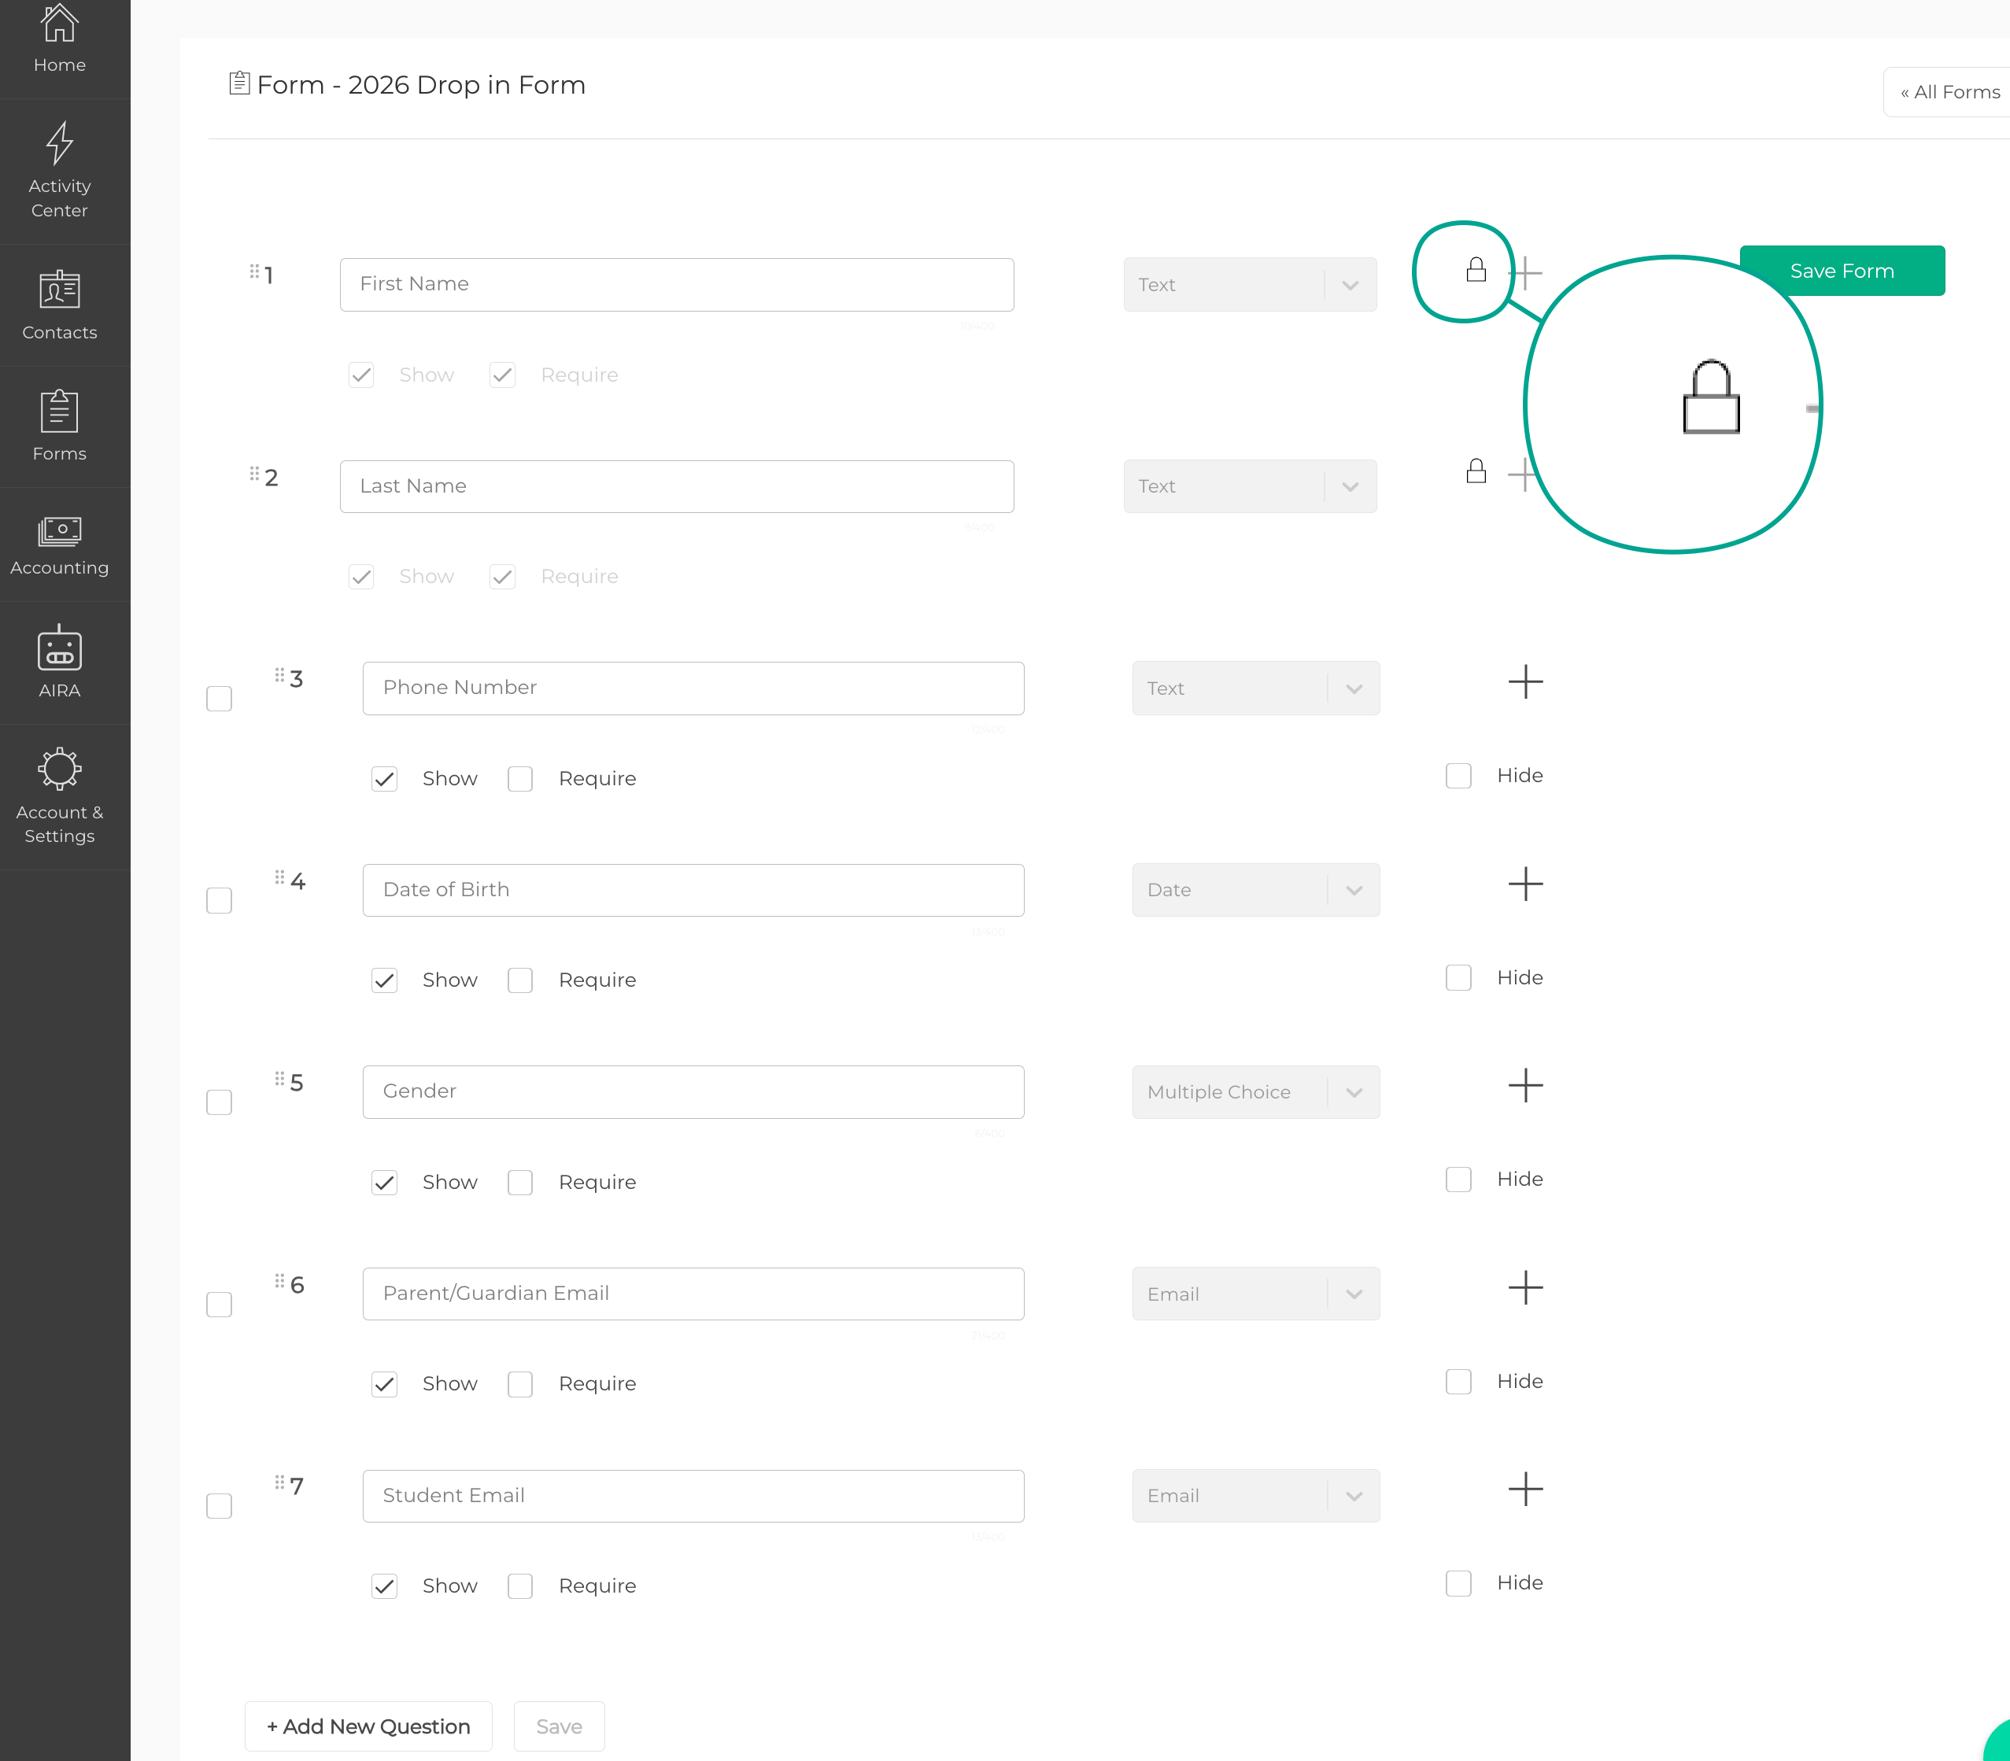This screenshot has height=1761, width=2010.
Task: Click Add New Question button
Action: click(x=368, y=1726)
